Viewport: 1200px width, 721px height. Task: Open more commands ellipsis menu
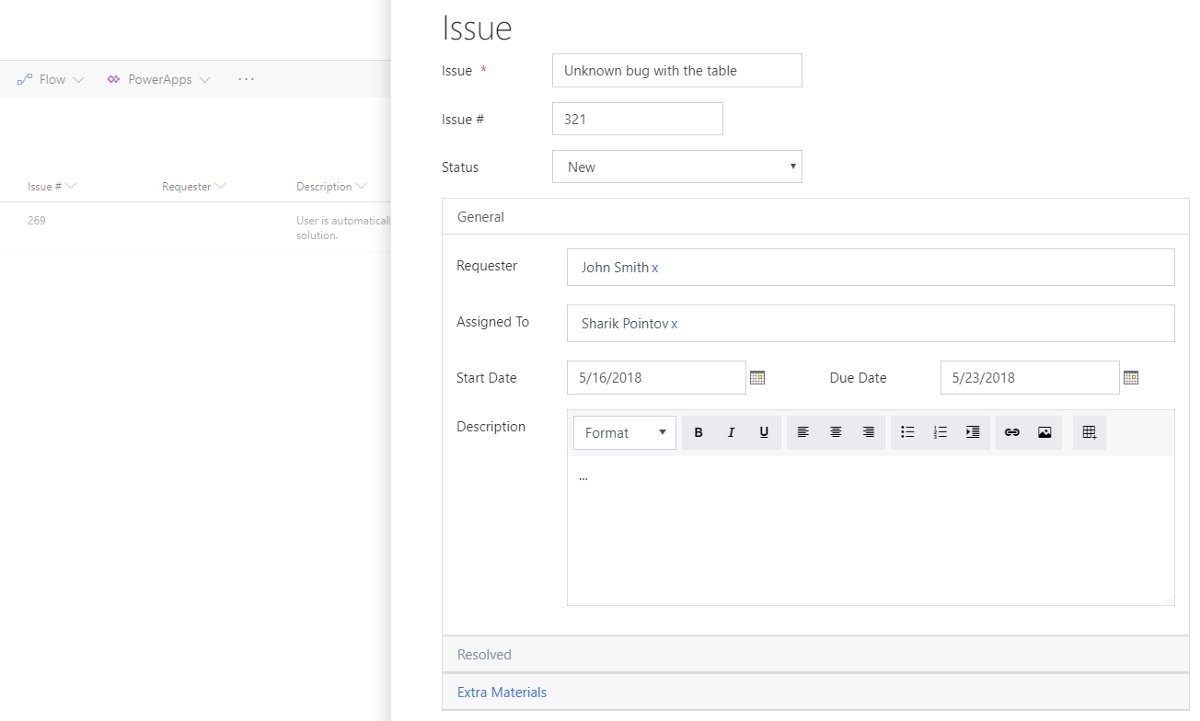tap(246, 79)
